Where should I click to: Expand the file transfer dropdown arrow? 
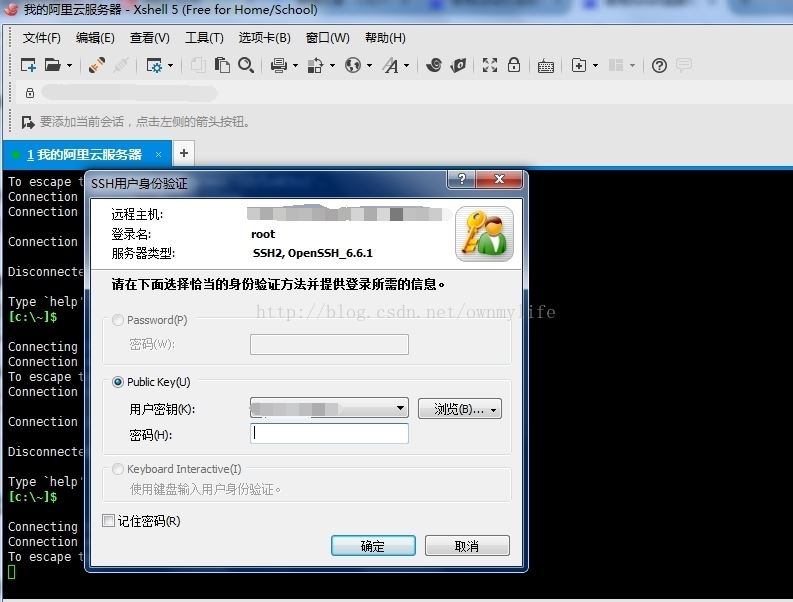point(332,66)
